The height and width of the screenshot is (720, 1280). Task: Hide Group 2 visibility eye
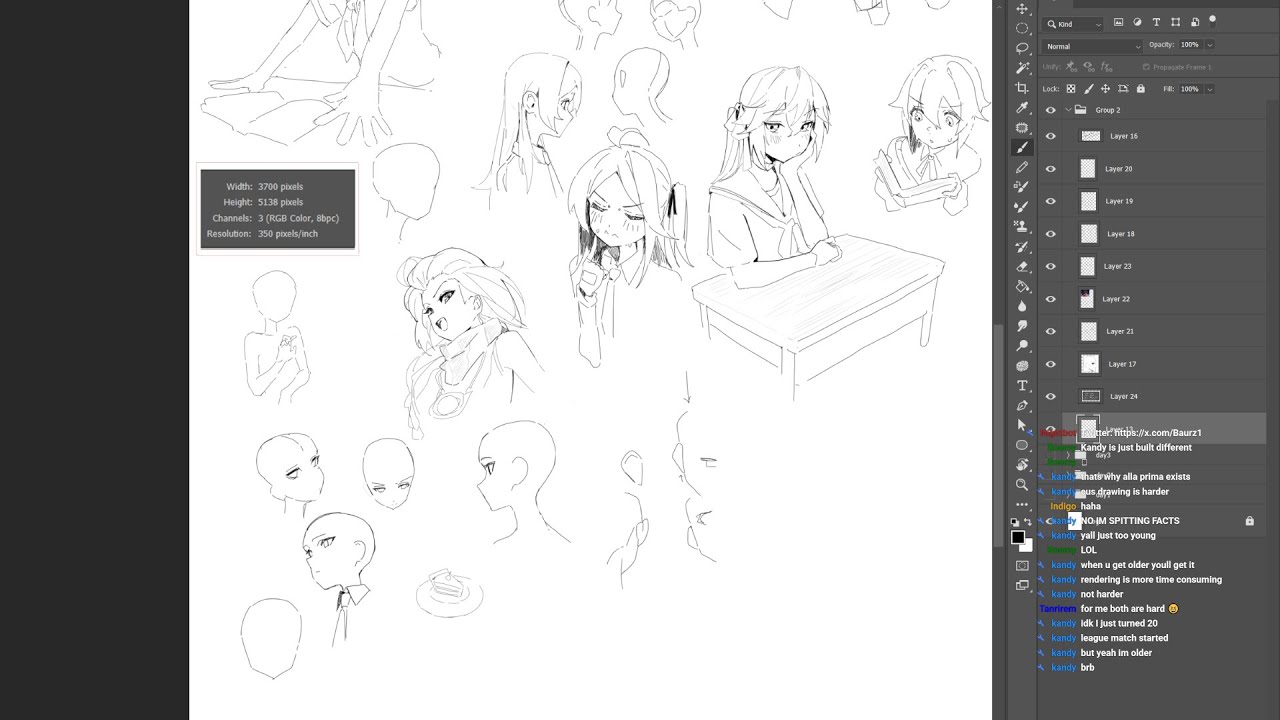click(1050, 110)
